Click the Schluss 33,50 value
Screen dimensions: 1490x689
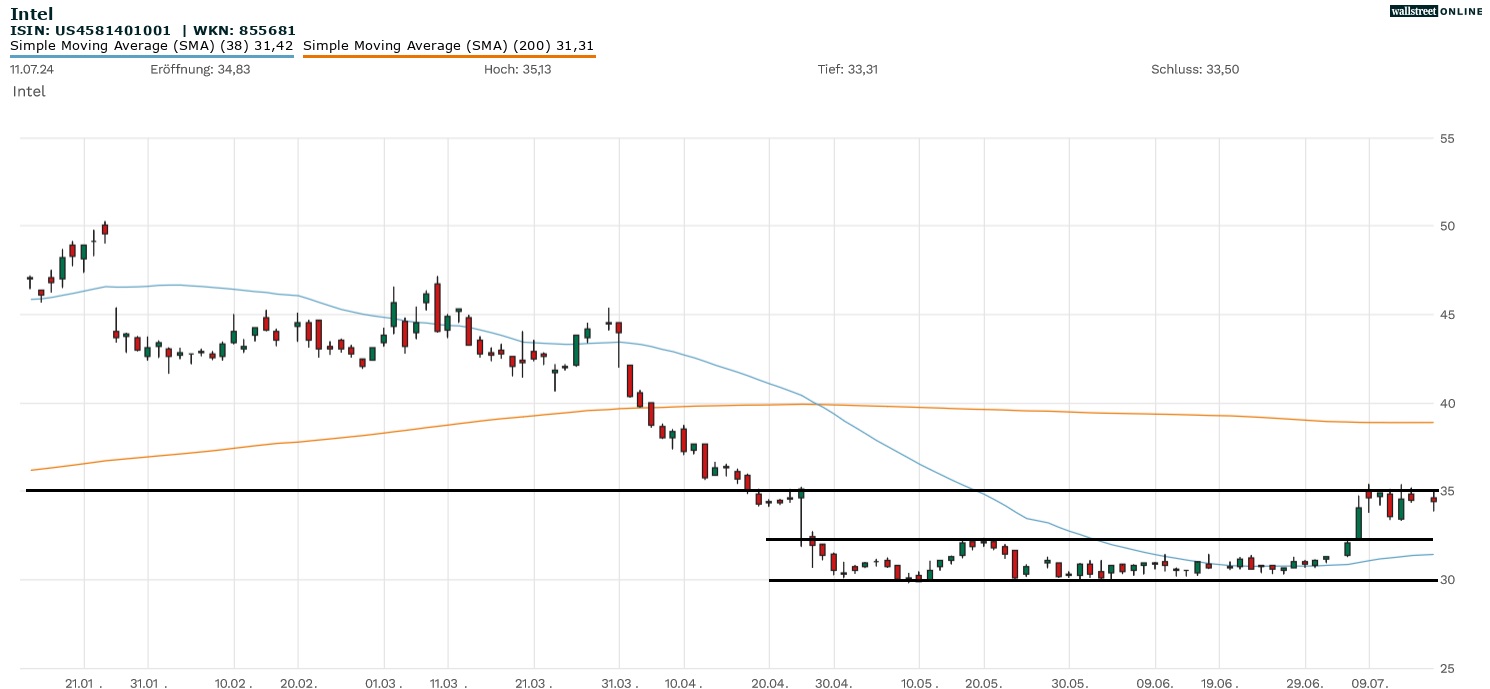(1195, 69)
